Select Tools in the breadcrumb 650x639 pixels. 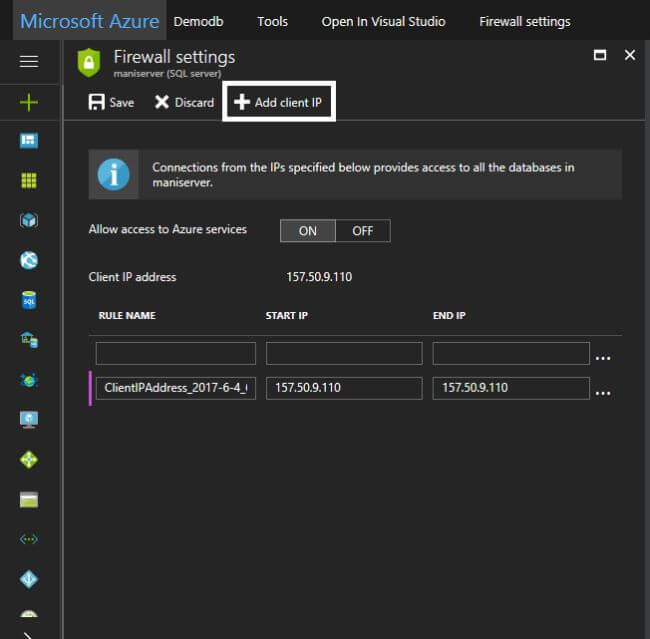pyautogui.click(x=272, y=21)
